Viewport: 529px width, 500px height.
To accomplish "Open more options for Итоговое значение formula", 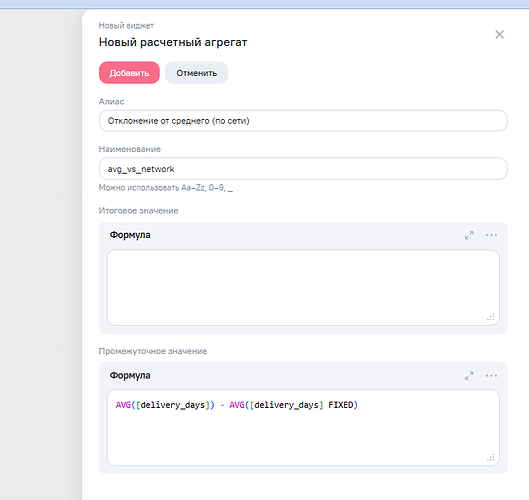I will (491, 235).
